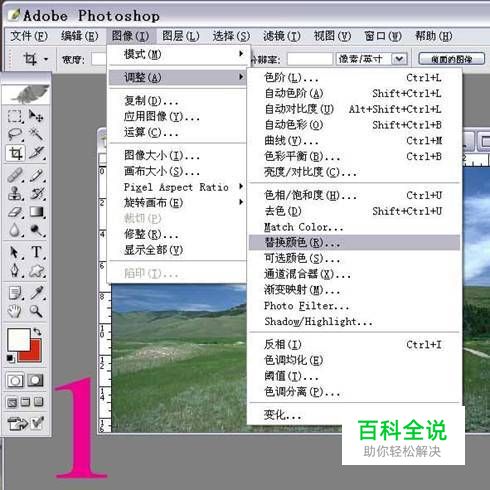Select the Blur tool
490x490 pixels.
tap(15, 230)
